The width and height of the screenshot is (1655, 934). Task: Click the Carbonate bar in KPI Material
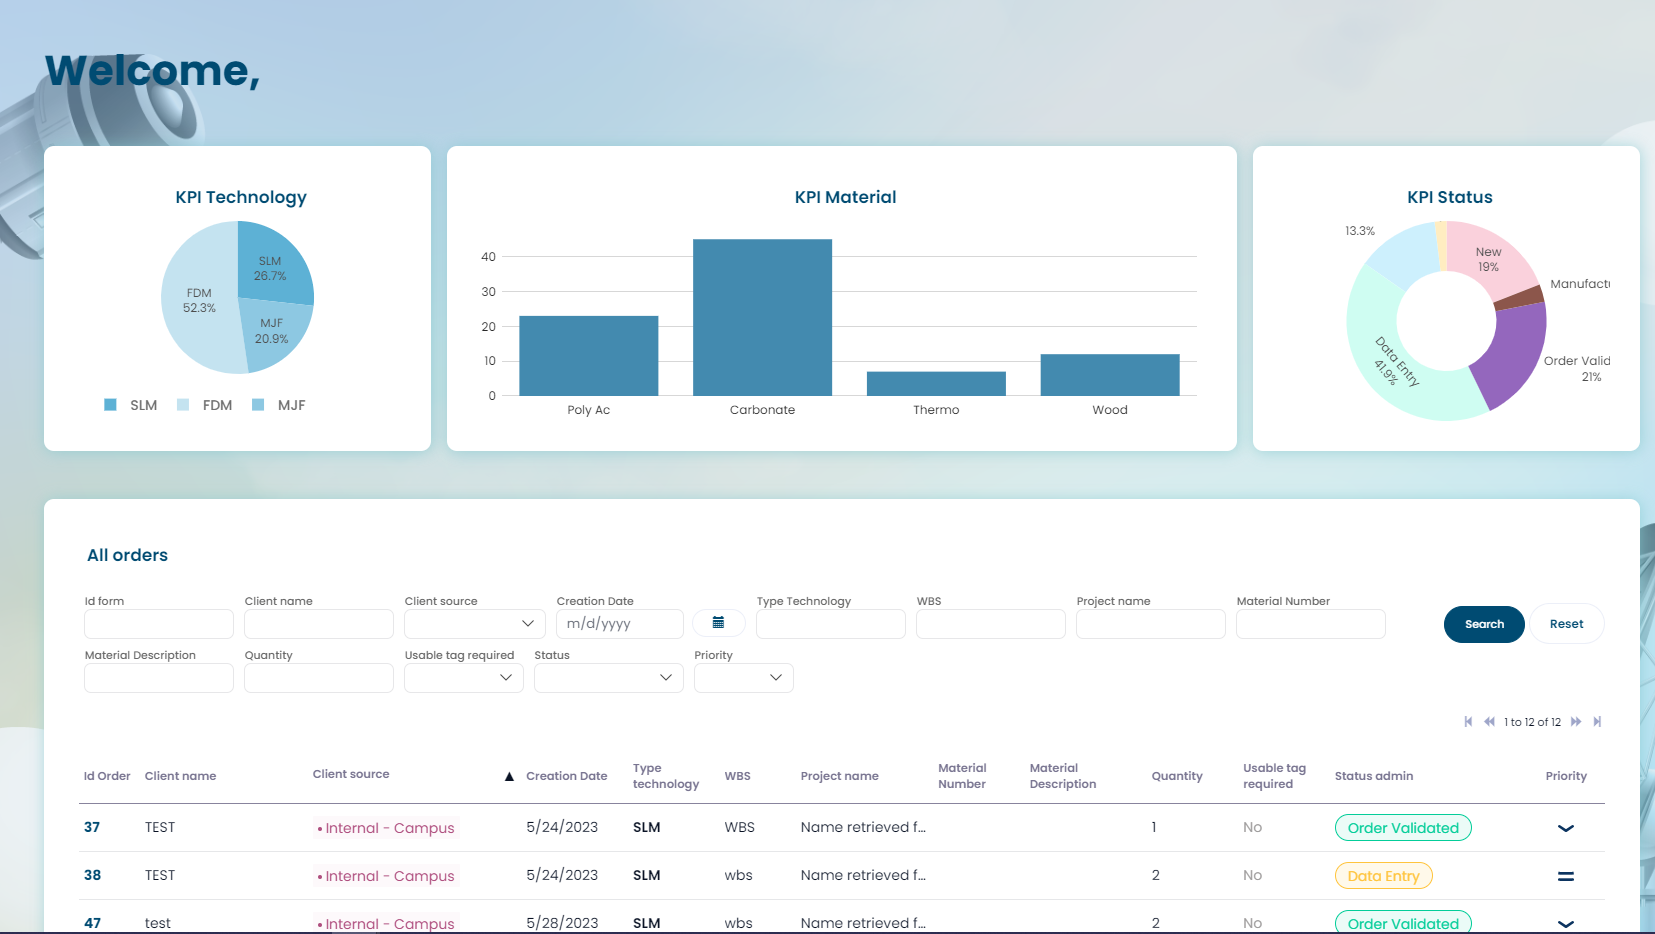(x=762, y=317)
